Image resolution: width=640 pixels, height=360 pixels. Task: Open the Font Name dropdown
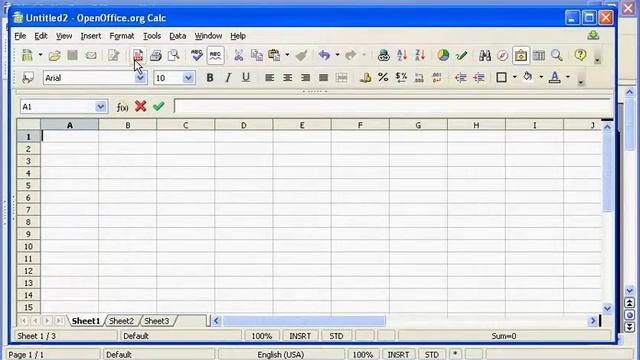tap(140, 78)
